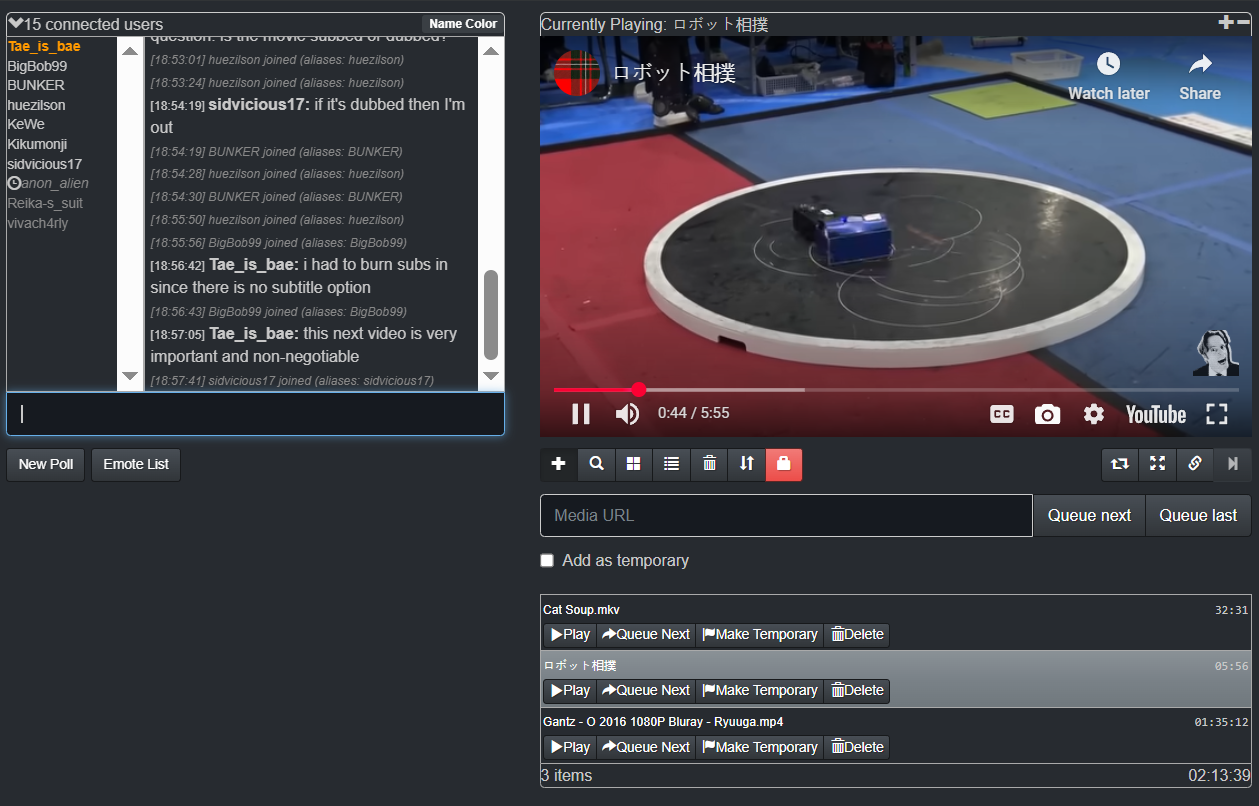Click the retweet-style reload media icon
The width and height of the screenshot is (1259, 806).
click(x=1120, y=464)
